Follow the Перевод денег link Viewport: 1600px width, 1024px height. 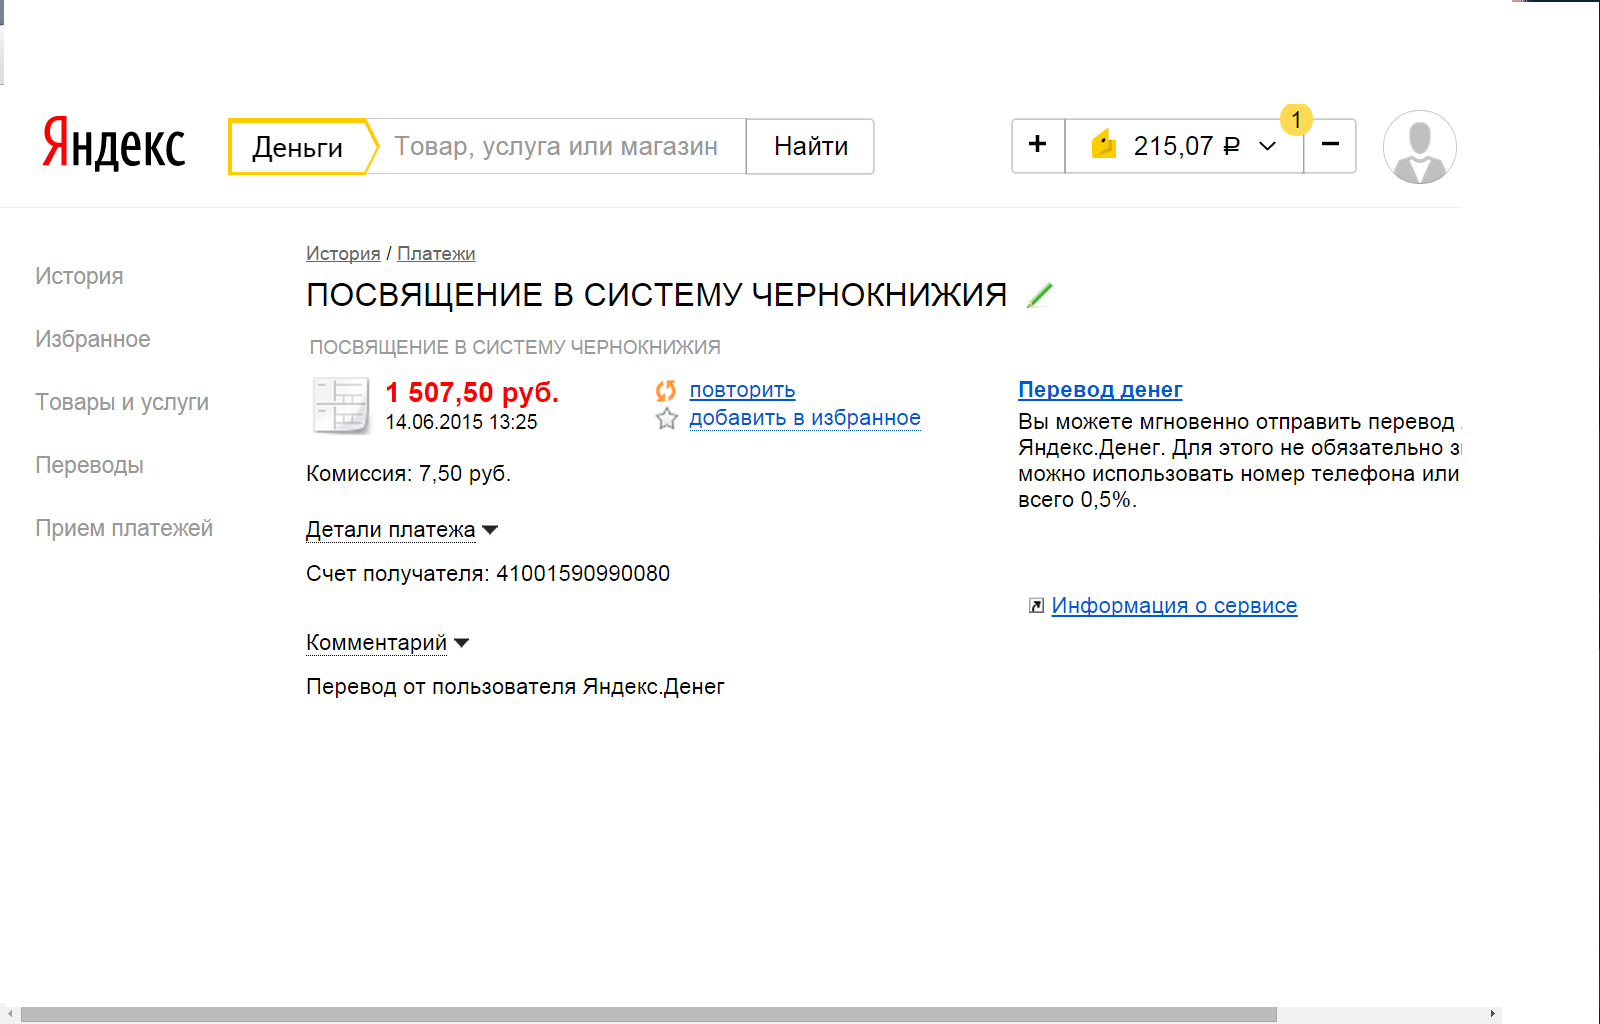coord(1100,390)
